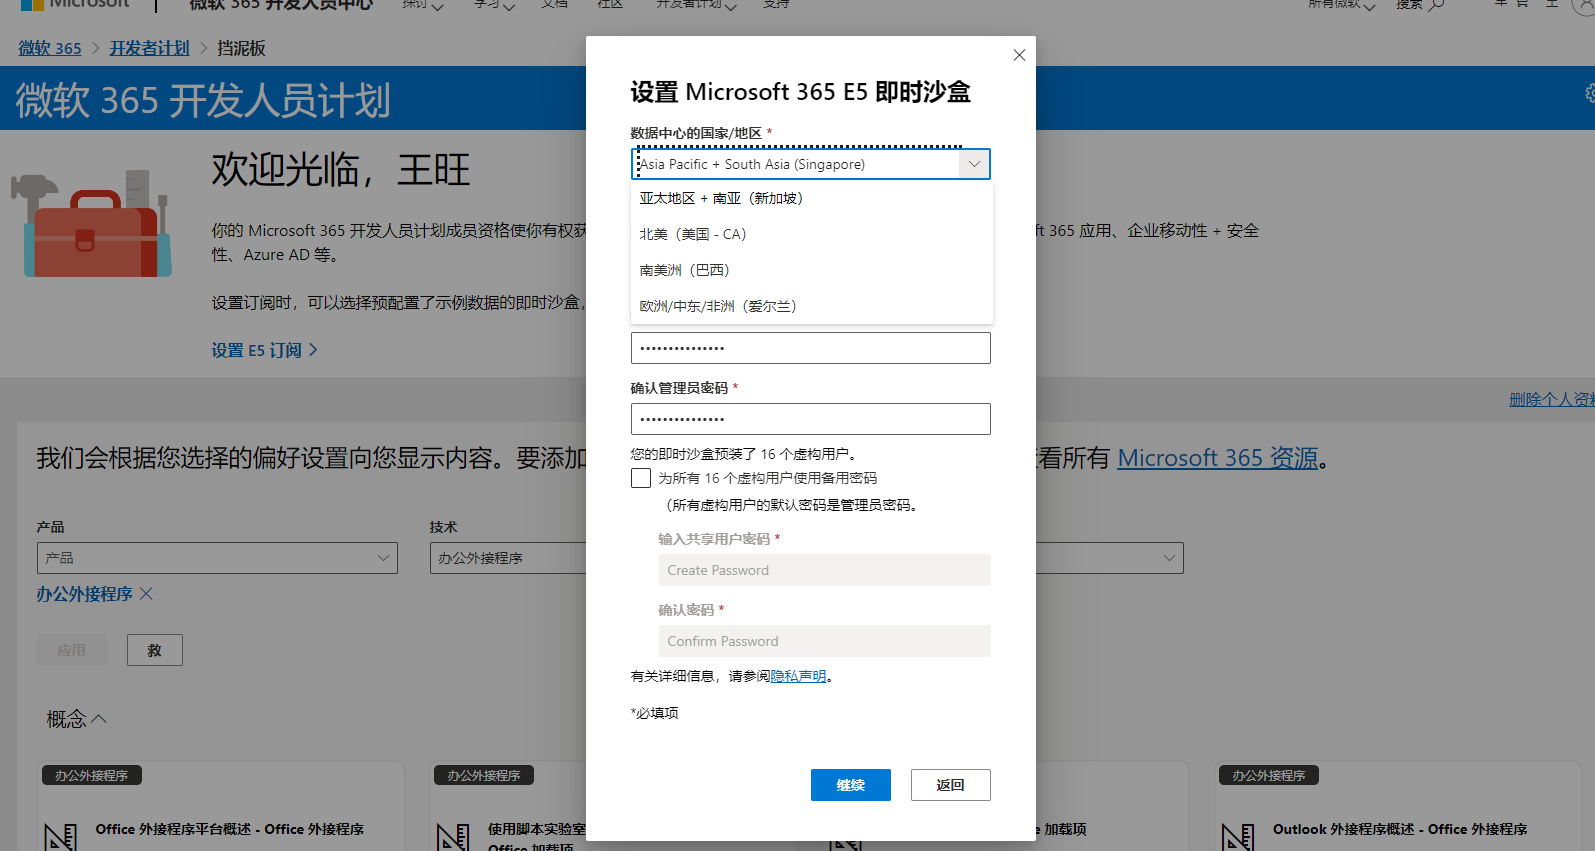Click the toolbox illustration icon
1595x851 pixels.
tap(91, 224)
